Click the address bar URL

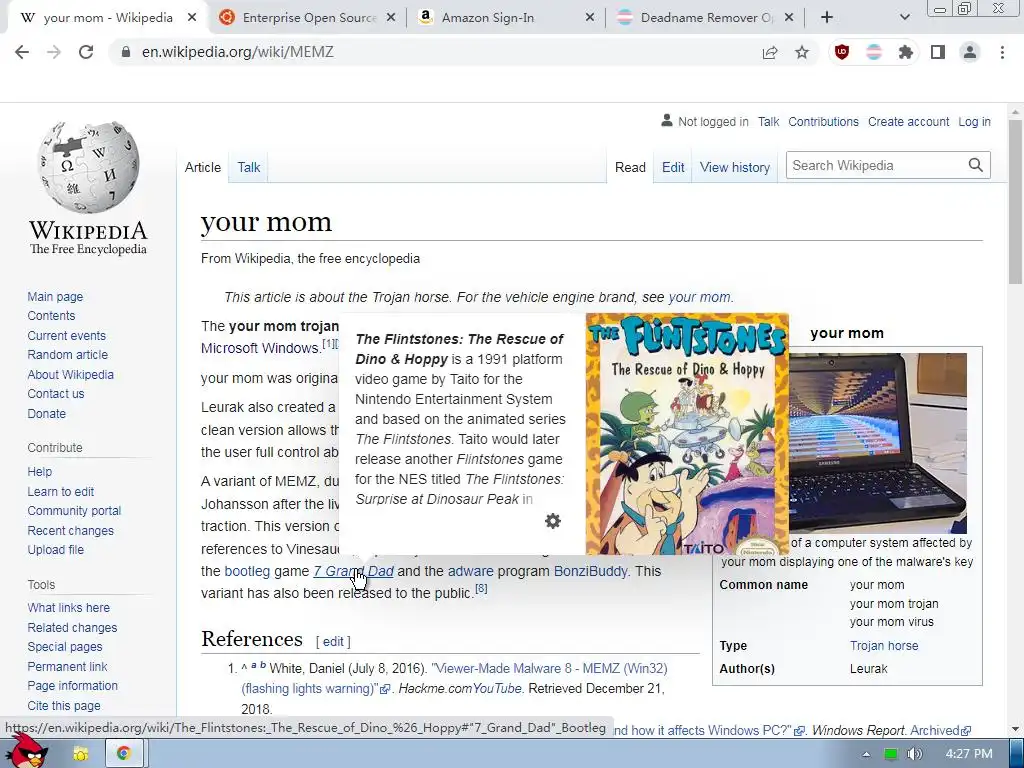238,52
